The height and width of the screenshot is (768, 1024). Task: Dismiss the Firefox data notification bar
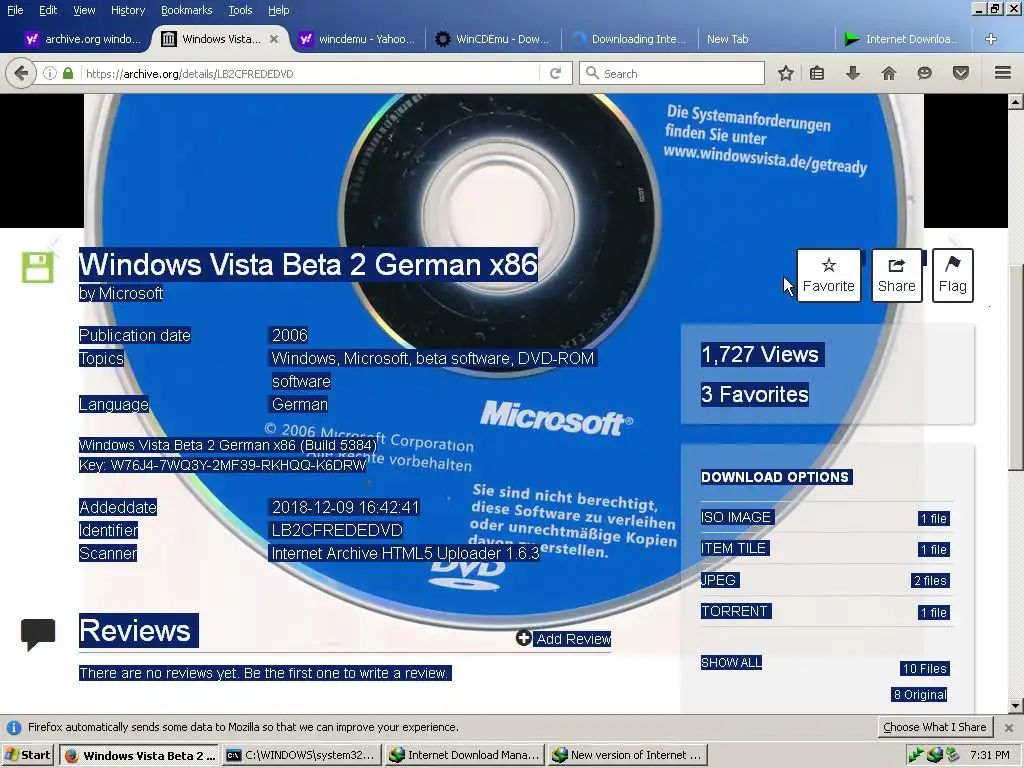[1009, 728]
